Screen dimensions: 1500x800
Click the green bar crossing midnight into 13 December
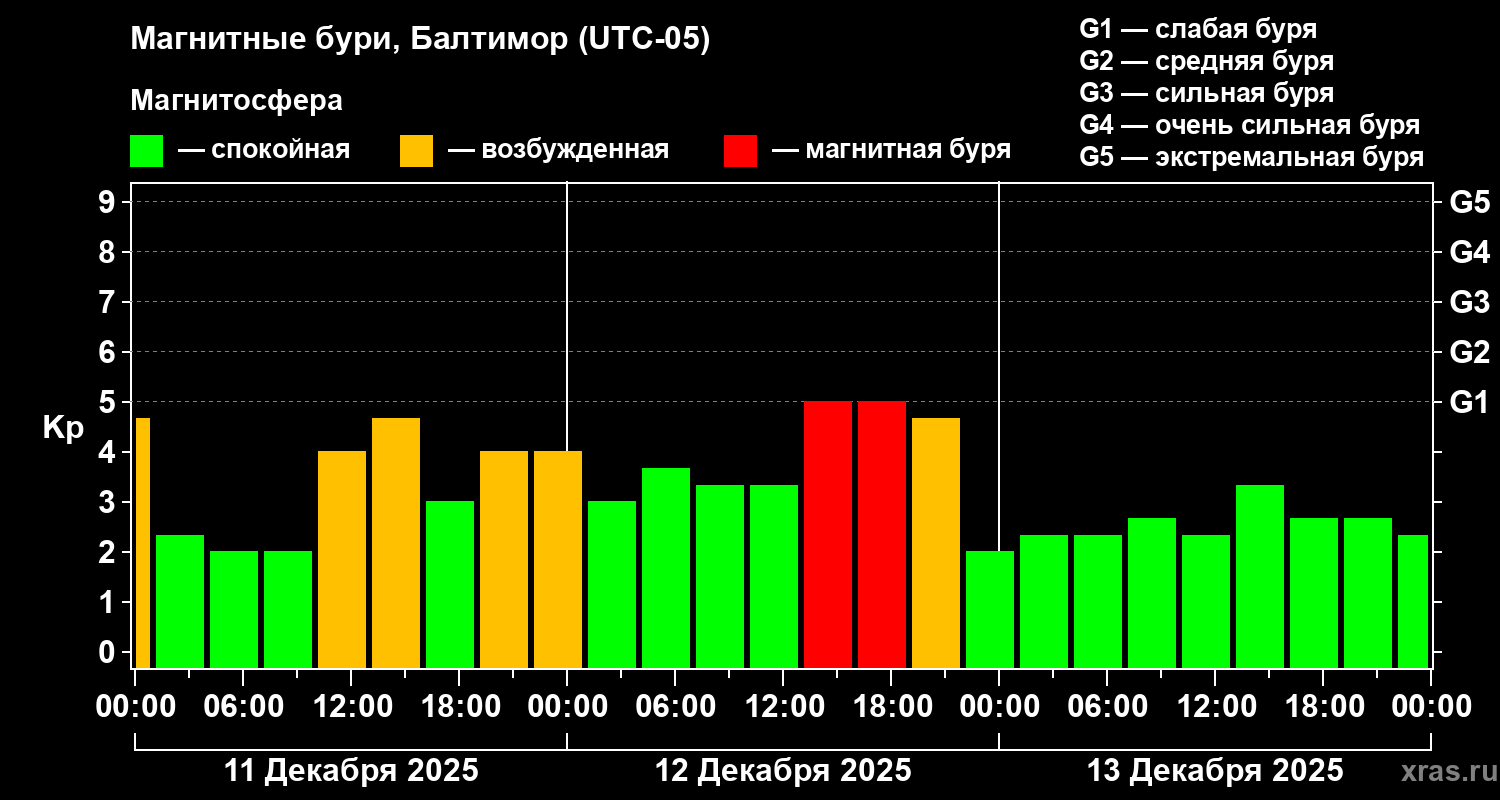tap(990, 609)
